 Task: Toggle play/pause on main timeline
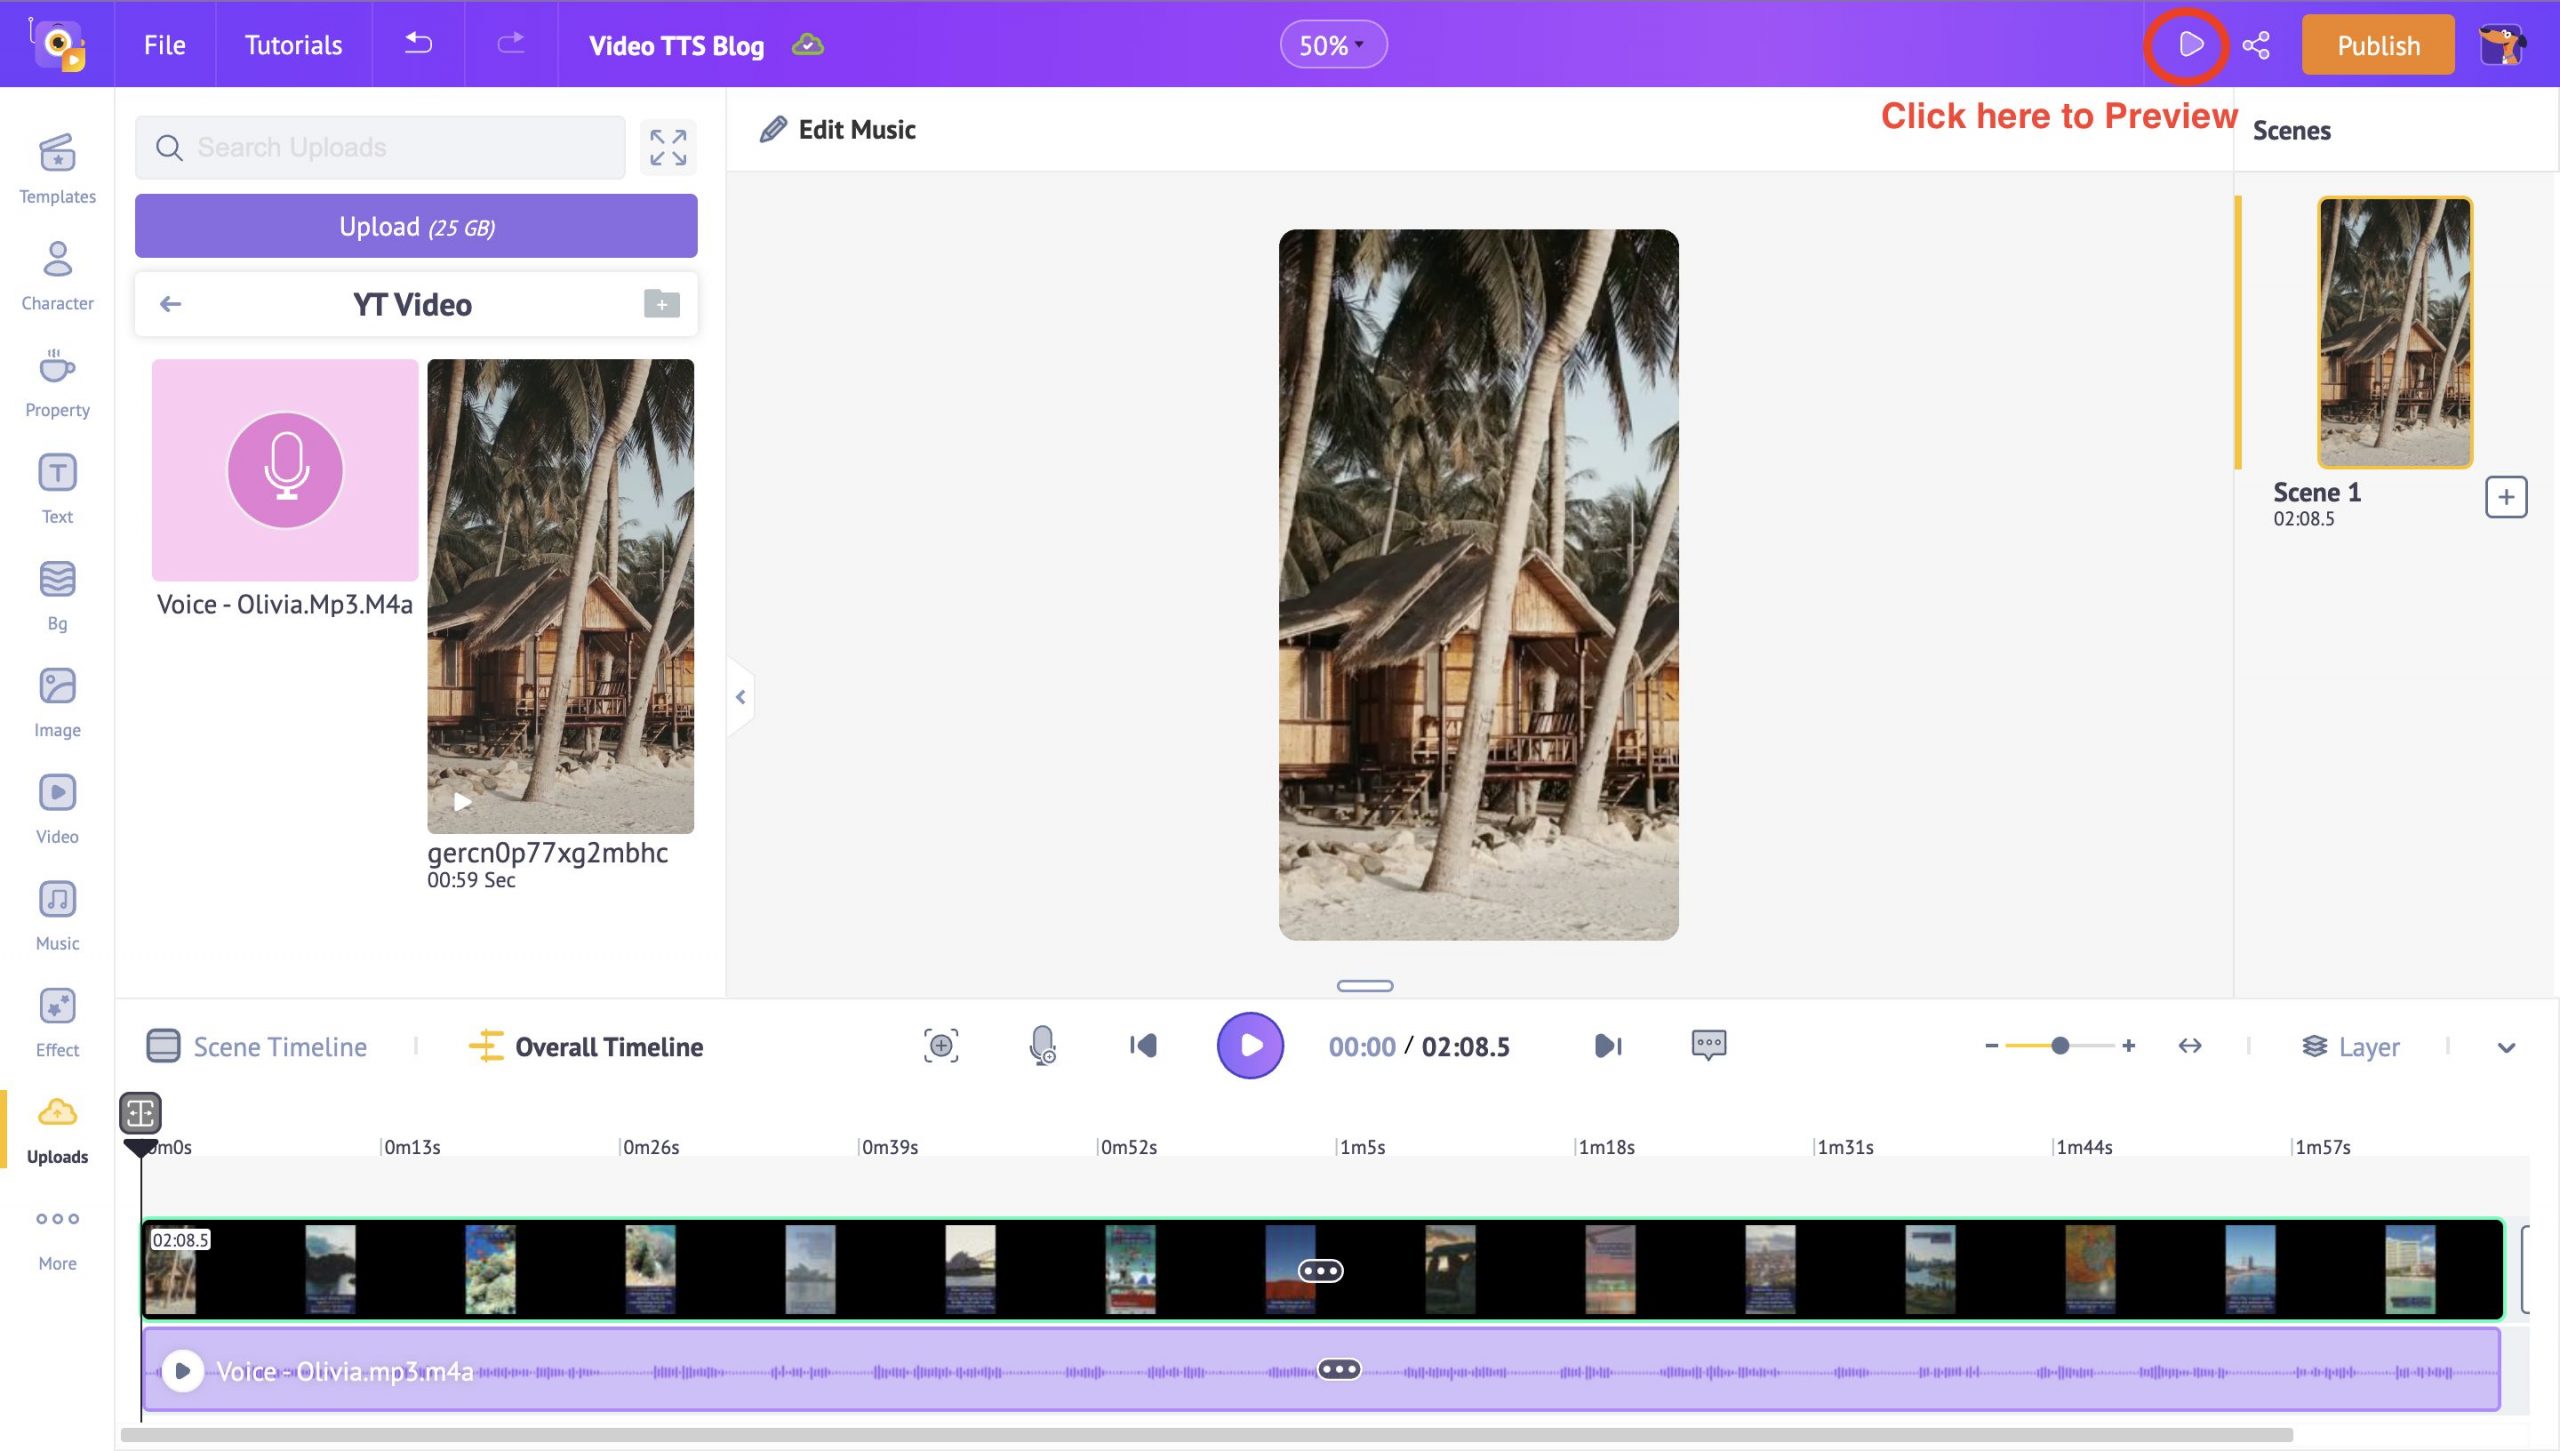1252,1045
